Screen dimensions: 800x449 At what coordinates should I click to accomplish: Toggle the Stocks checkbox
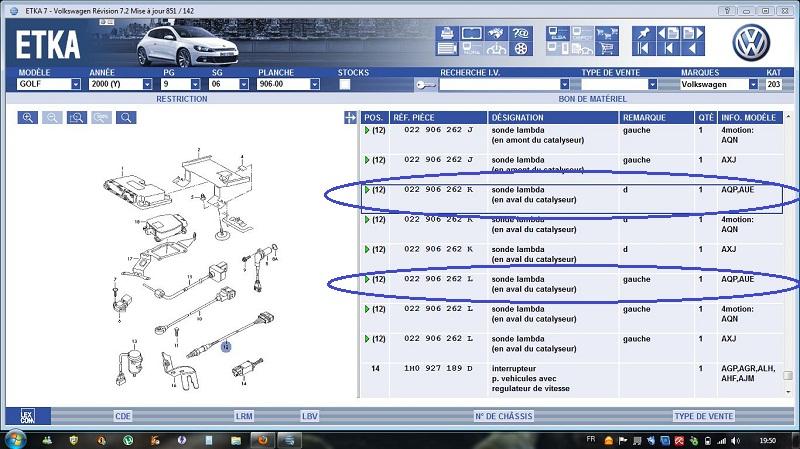pyautogui.click(x=345, y=84)
